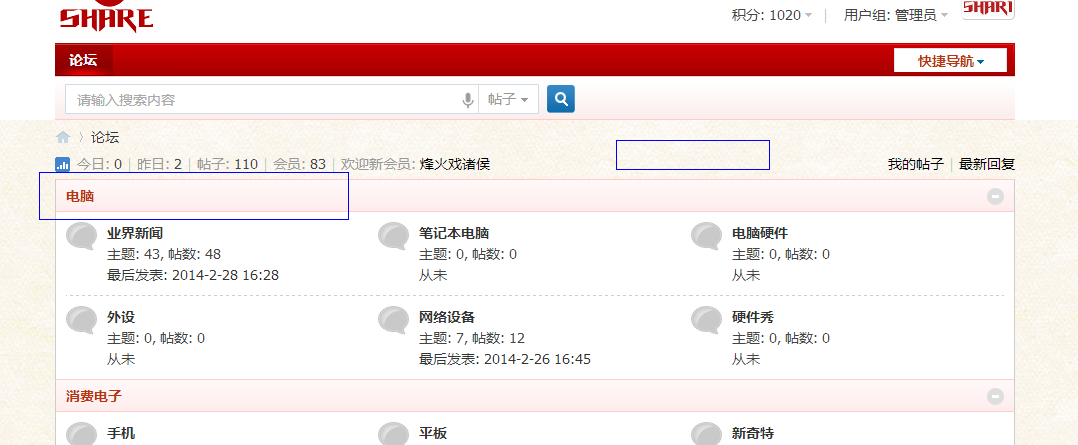Collapse the 消费电子 category section
The width and height of the screenshot is (1078, 445).
(x=995, y=397)
